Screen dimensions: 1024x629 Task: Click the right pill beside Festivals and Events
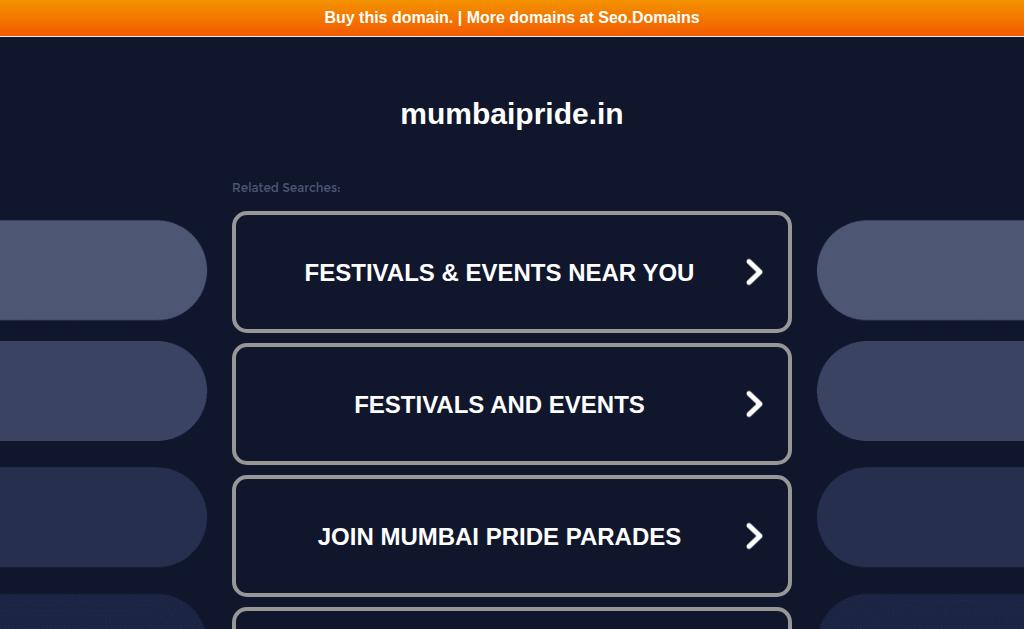922,391
